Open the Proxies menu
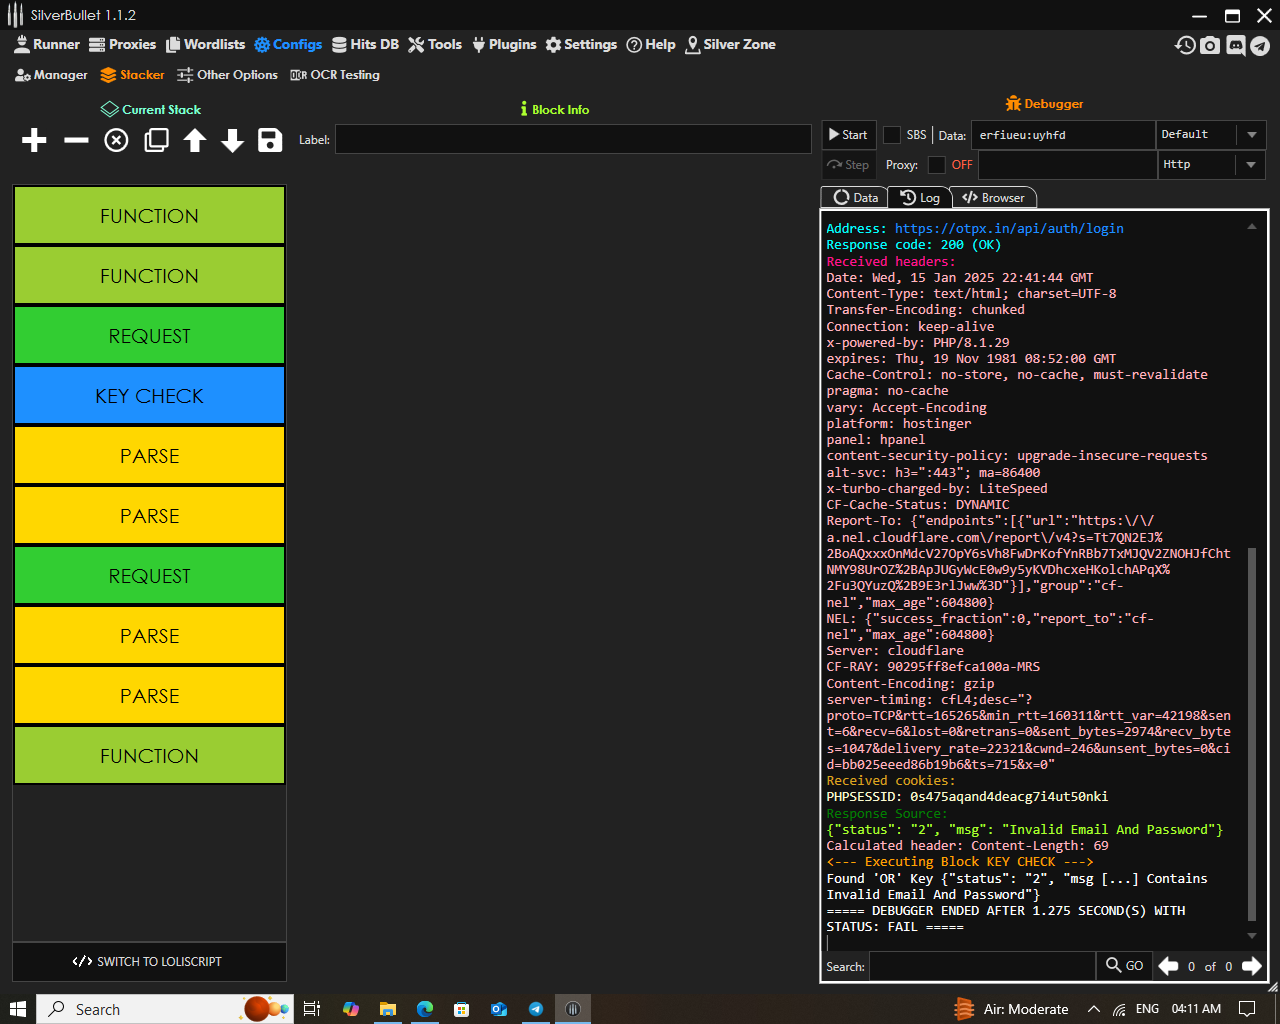The image size is (1280, 1024). click(x=122, y=44)
